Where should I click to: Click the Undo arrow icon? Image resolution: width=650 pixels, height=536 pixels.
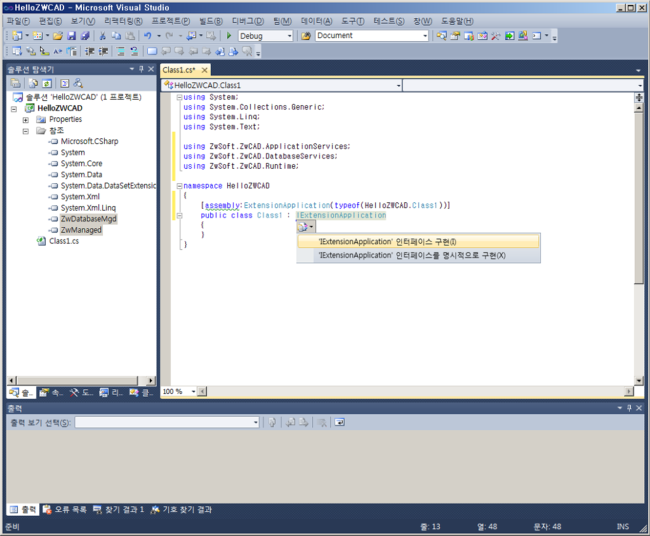tap(148, 36)
